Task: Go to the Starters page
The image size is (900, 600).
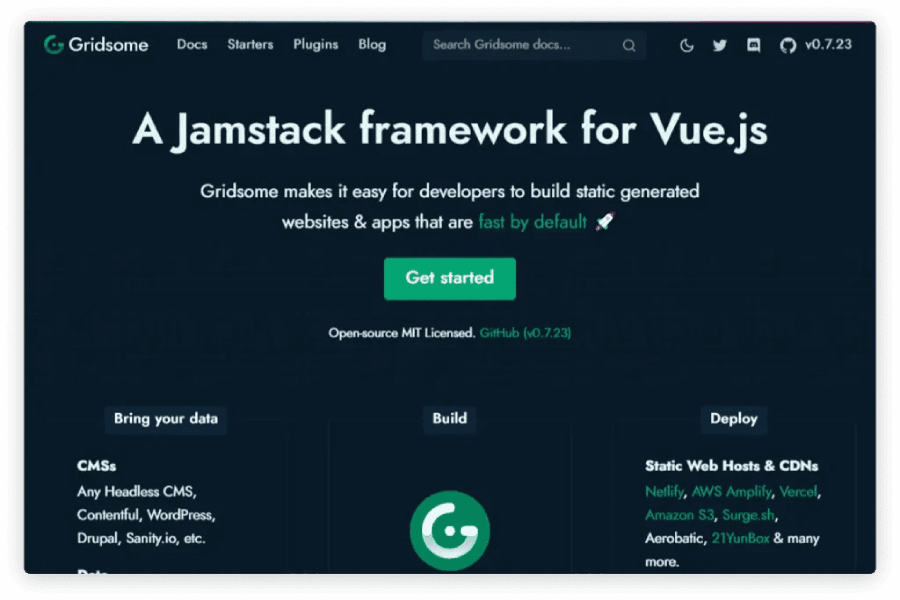Action: point(250,45)
